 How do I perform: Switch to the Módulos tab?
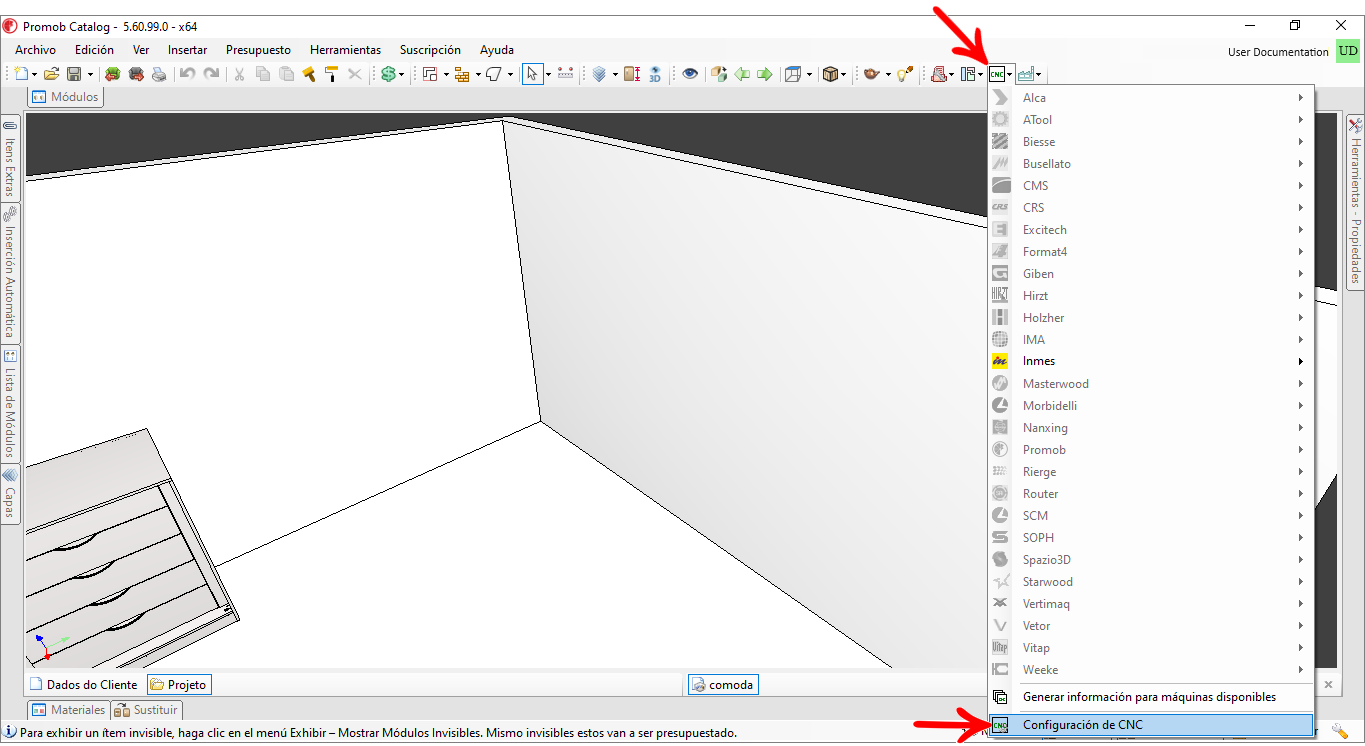[x=65, y=97]
